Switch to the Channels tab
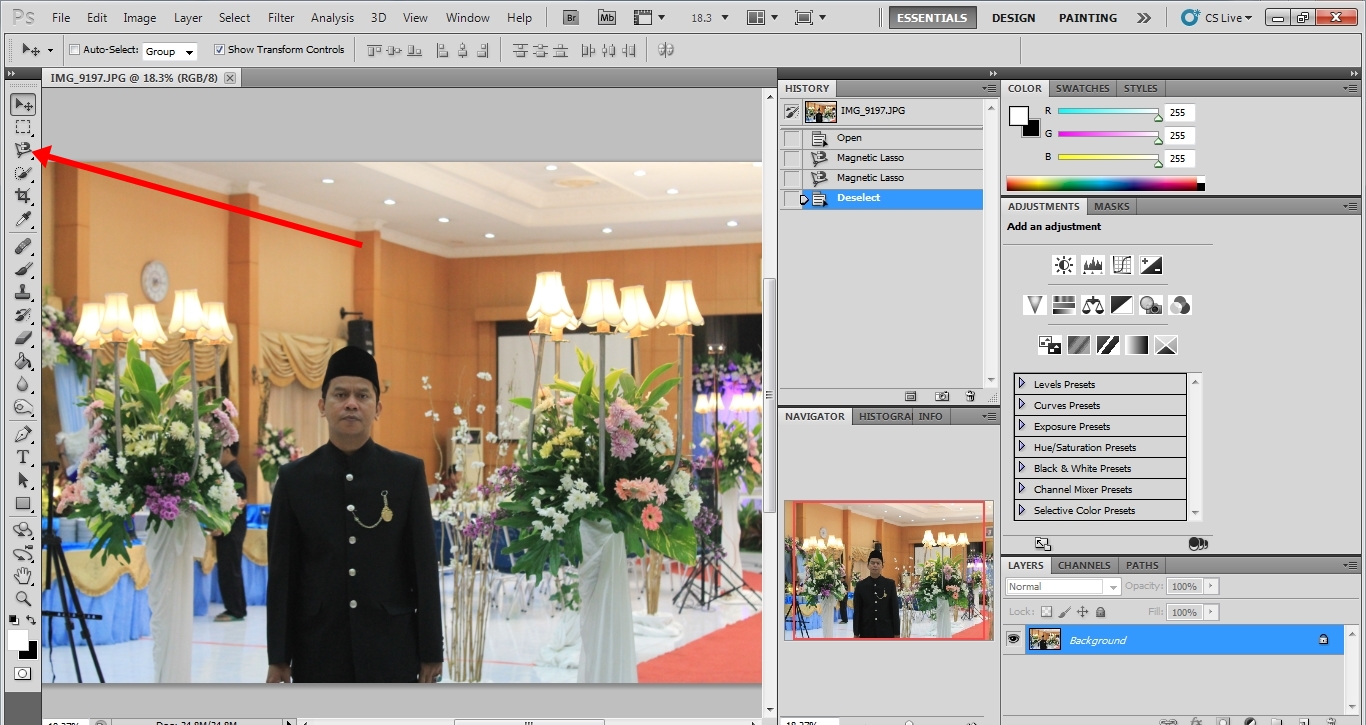1366x725 pixels. (x=1083, y=565)
